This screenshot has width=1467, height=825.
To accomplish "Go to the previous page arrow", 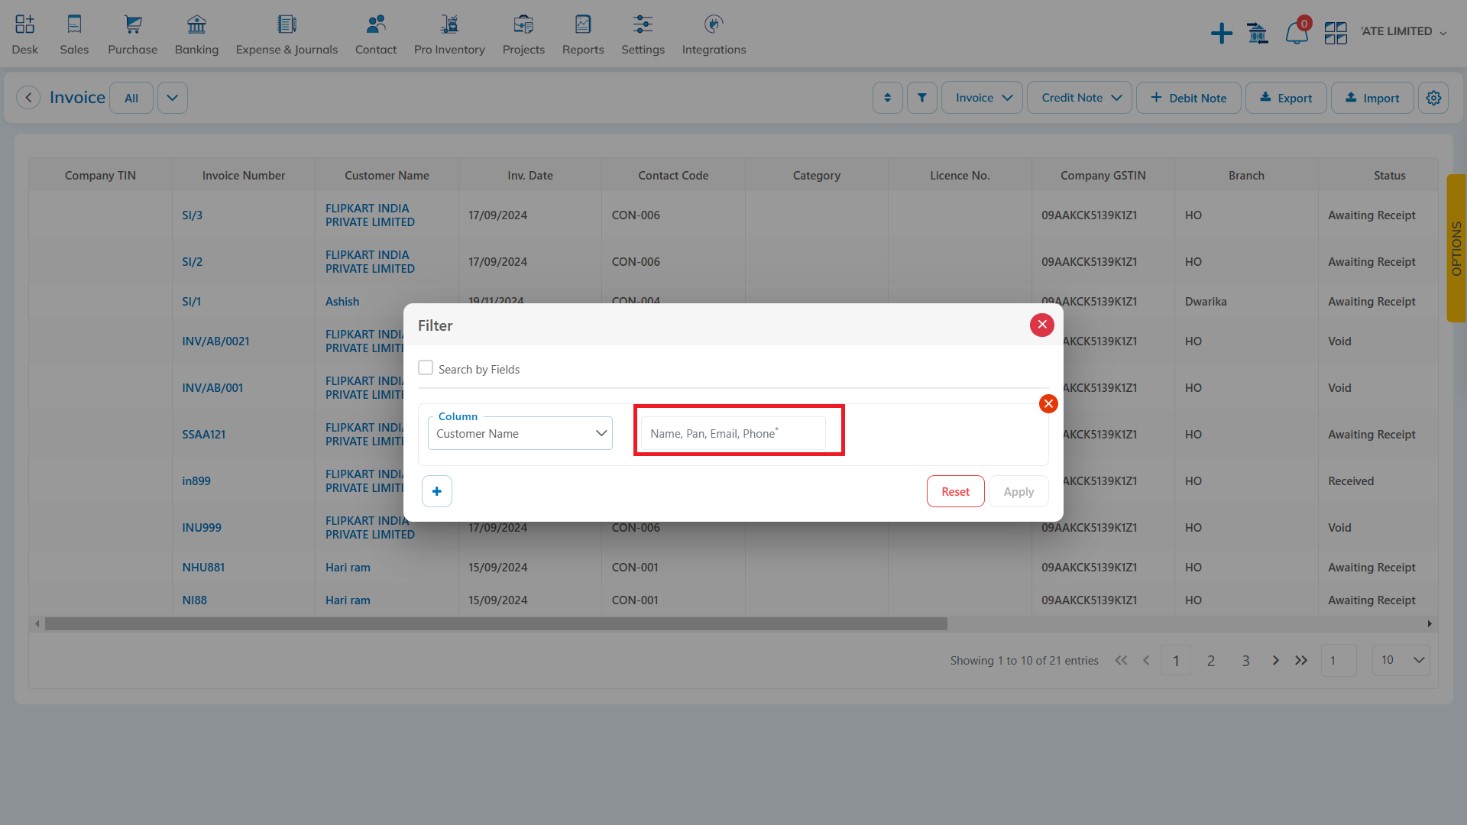I will [1146, 660].
